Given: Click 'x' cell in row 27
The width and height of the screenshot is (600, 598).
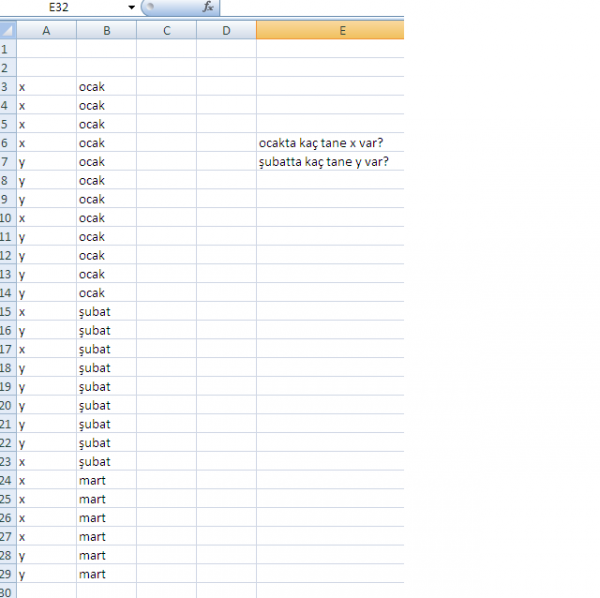Looking at the screenshot, I should (46, 536).
